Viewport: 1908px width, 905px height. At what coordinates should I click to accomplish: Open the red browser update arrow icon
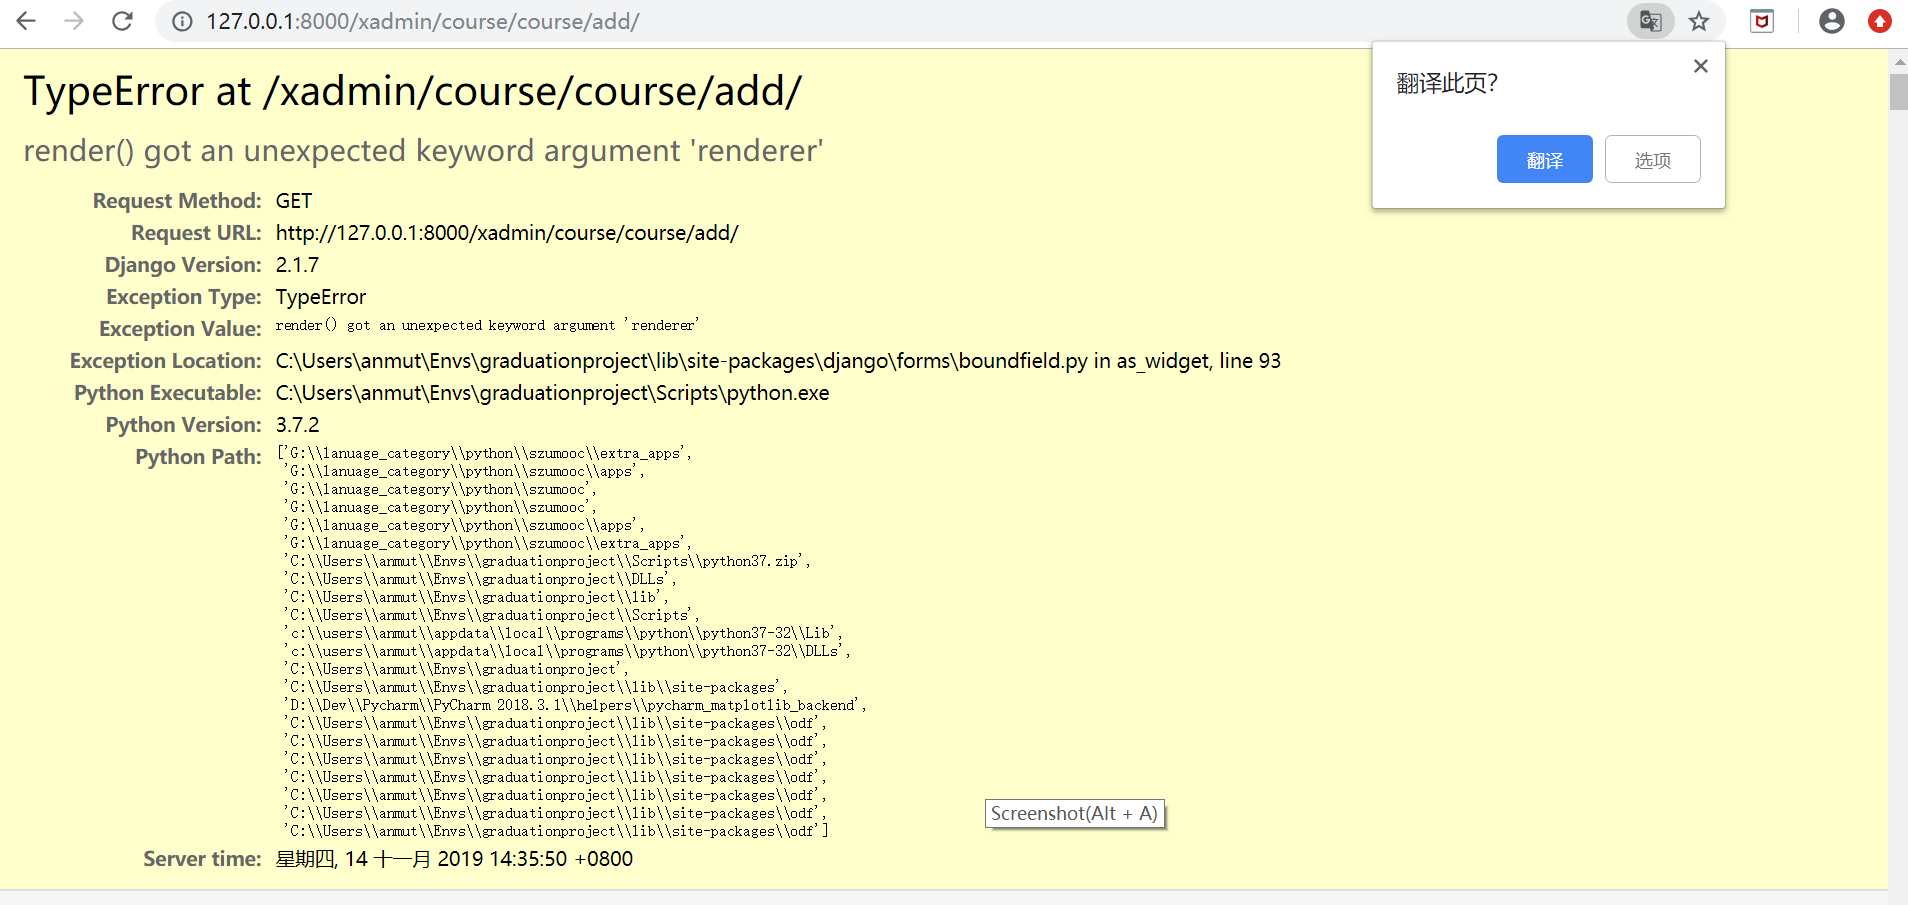point(1880,21)
